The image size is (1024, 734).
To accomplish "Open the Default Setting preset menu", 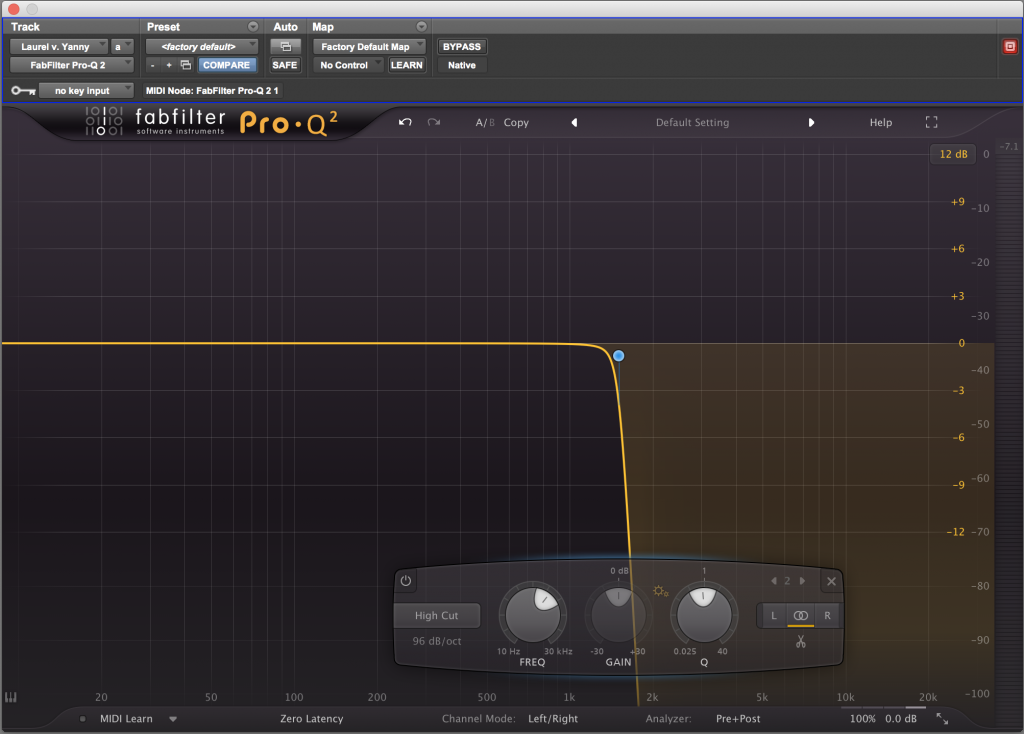I will coord(692,122).
